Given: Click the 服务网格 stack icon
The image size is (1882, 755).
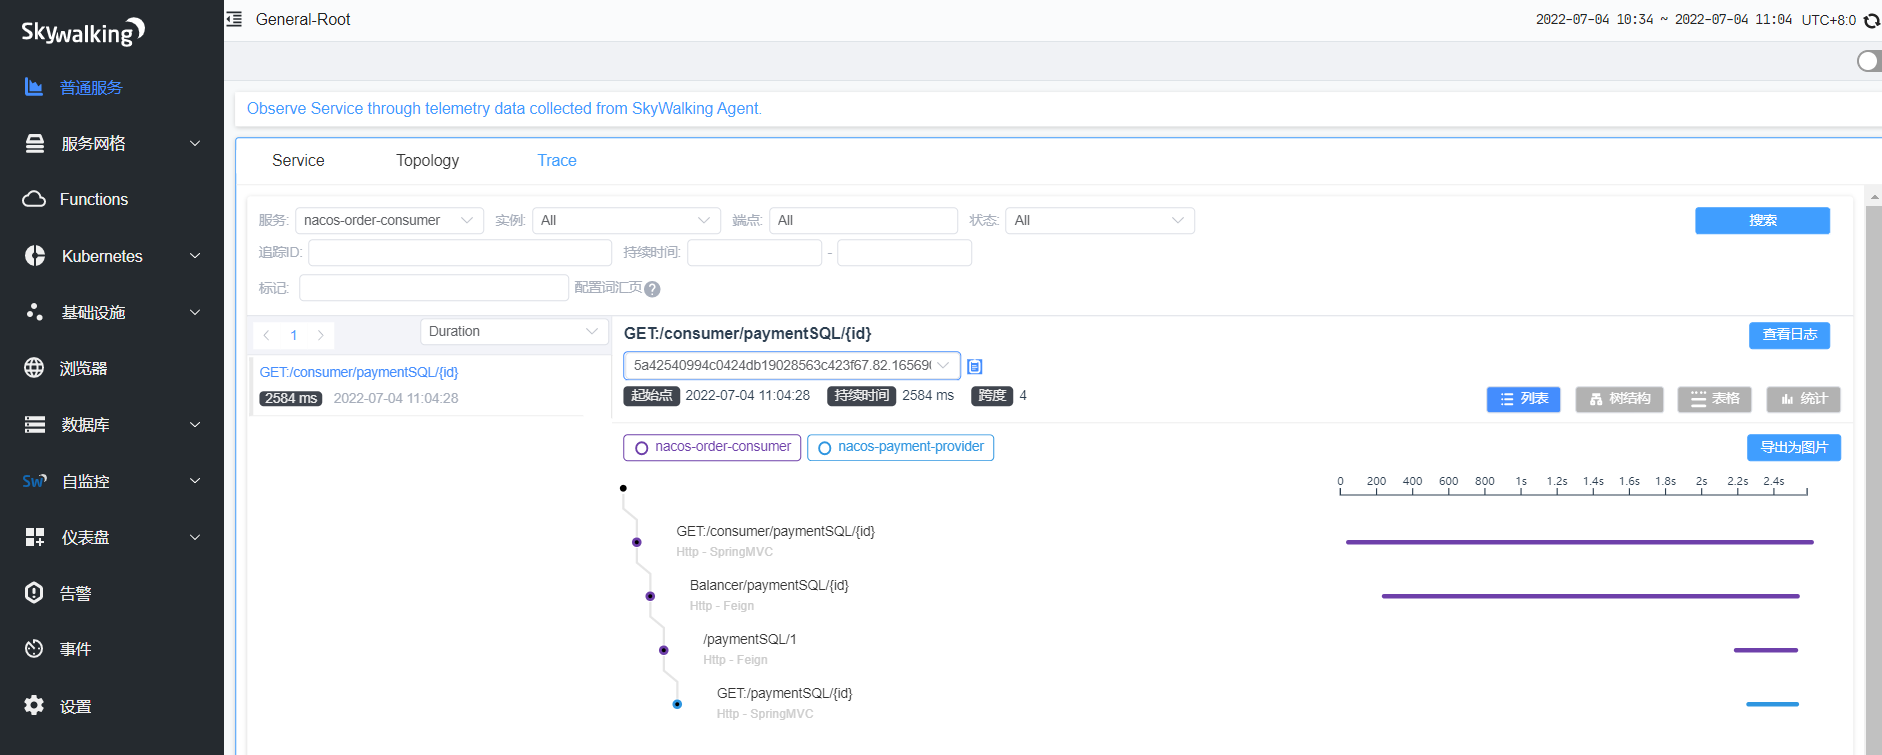Looking at the screenshot, I should tap(34, 143).
